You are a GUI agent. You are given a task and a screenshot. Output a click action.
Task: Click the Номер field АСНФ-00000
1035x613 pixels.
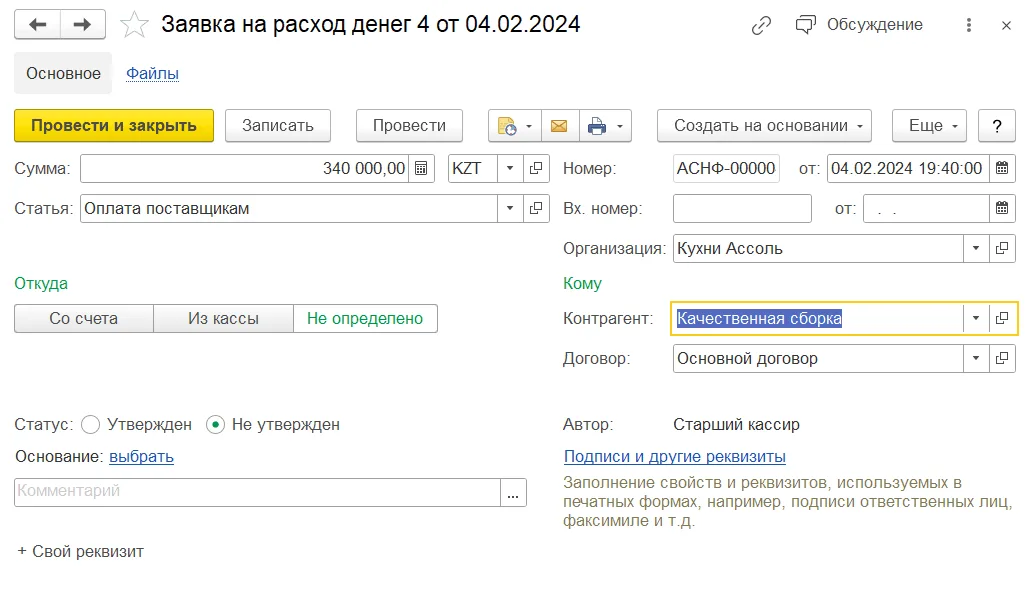point(726,168)
